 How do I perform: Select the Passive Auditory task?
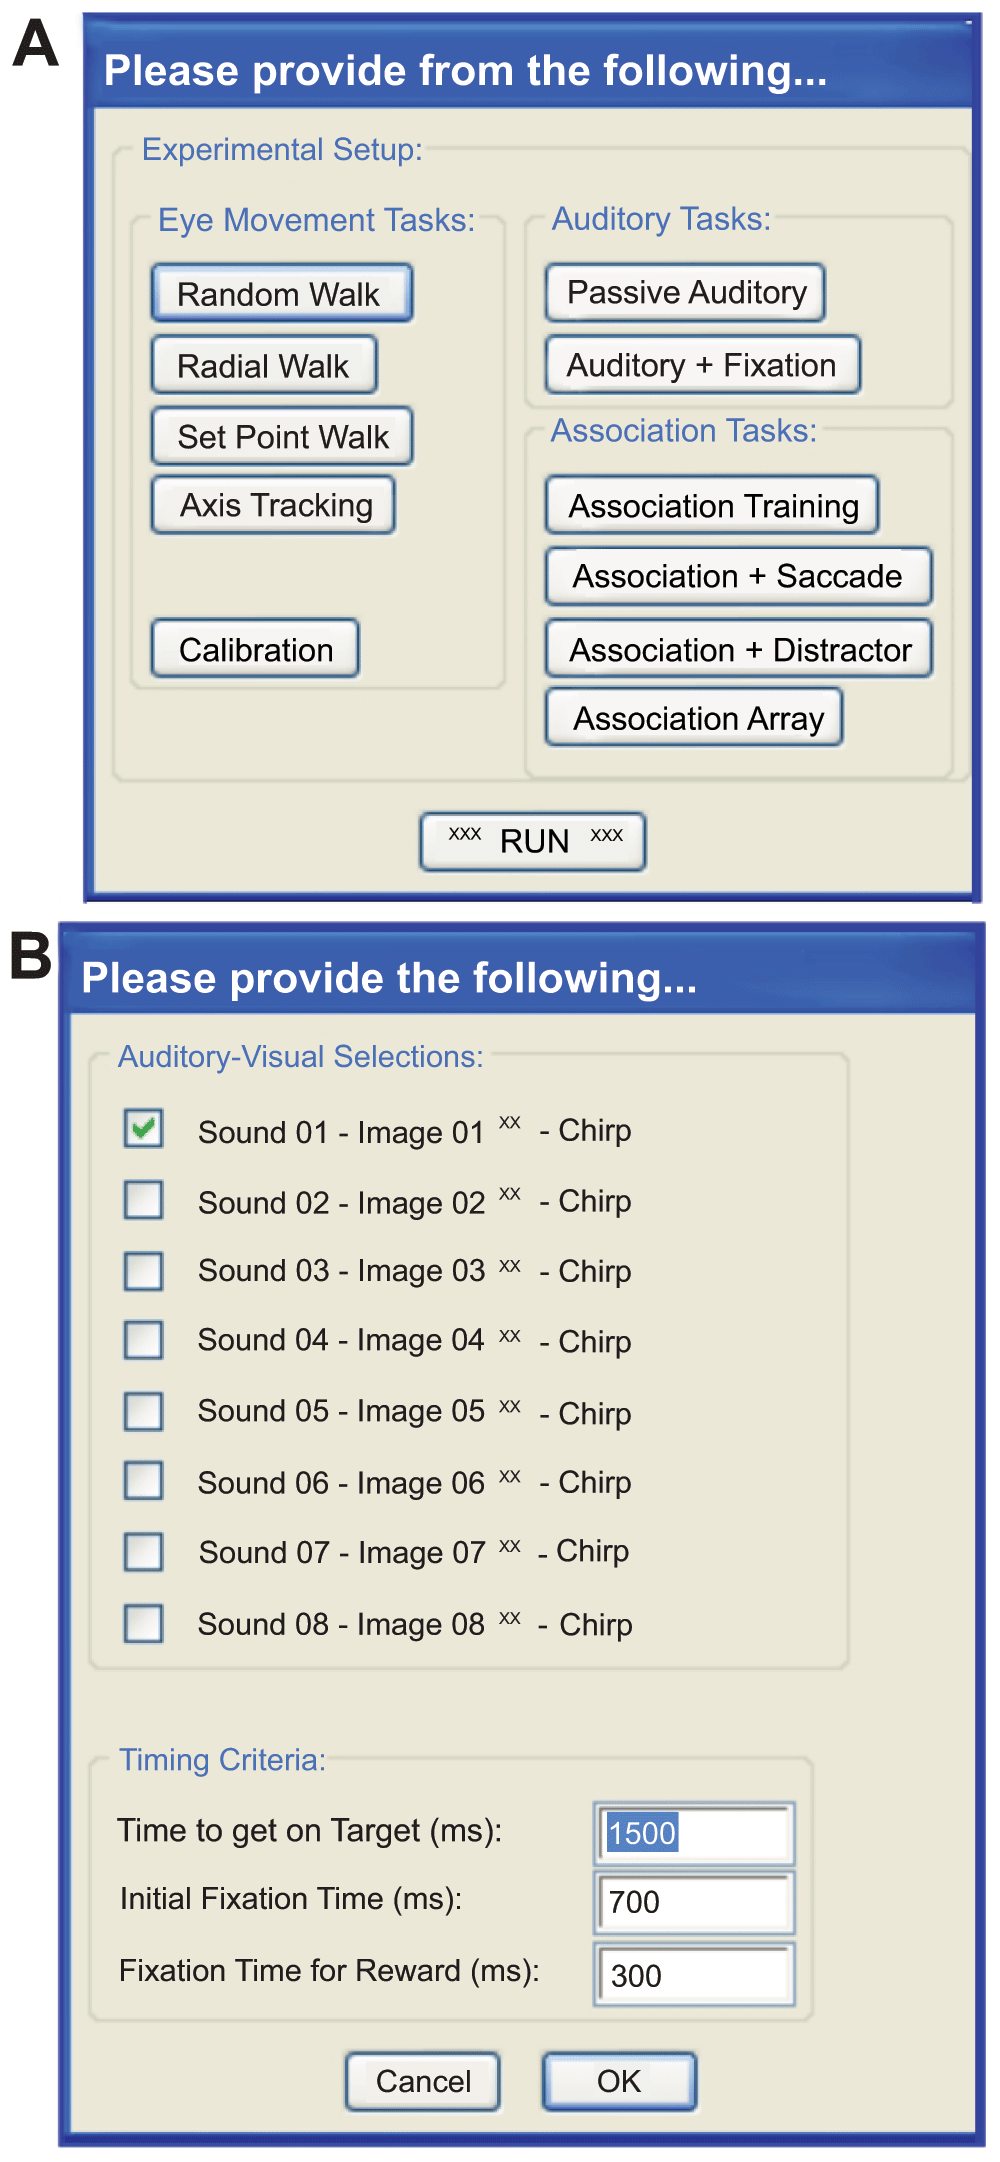tap(685, 292)
